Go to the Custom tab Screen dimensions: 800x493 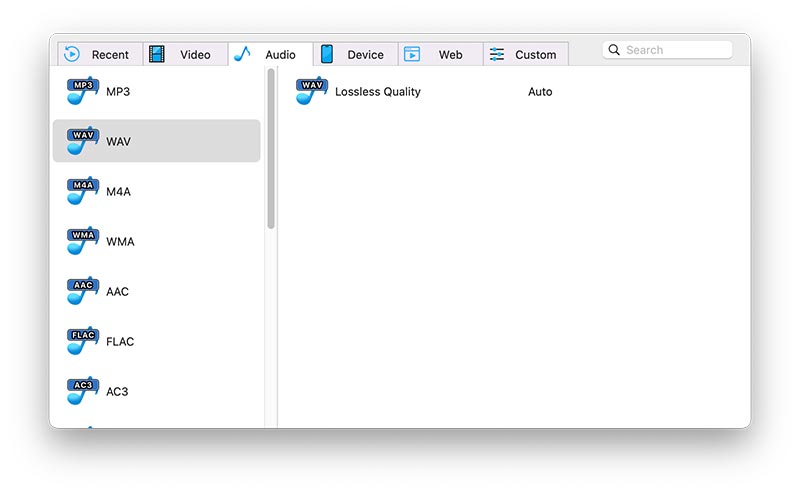(x=525, y=55)
